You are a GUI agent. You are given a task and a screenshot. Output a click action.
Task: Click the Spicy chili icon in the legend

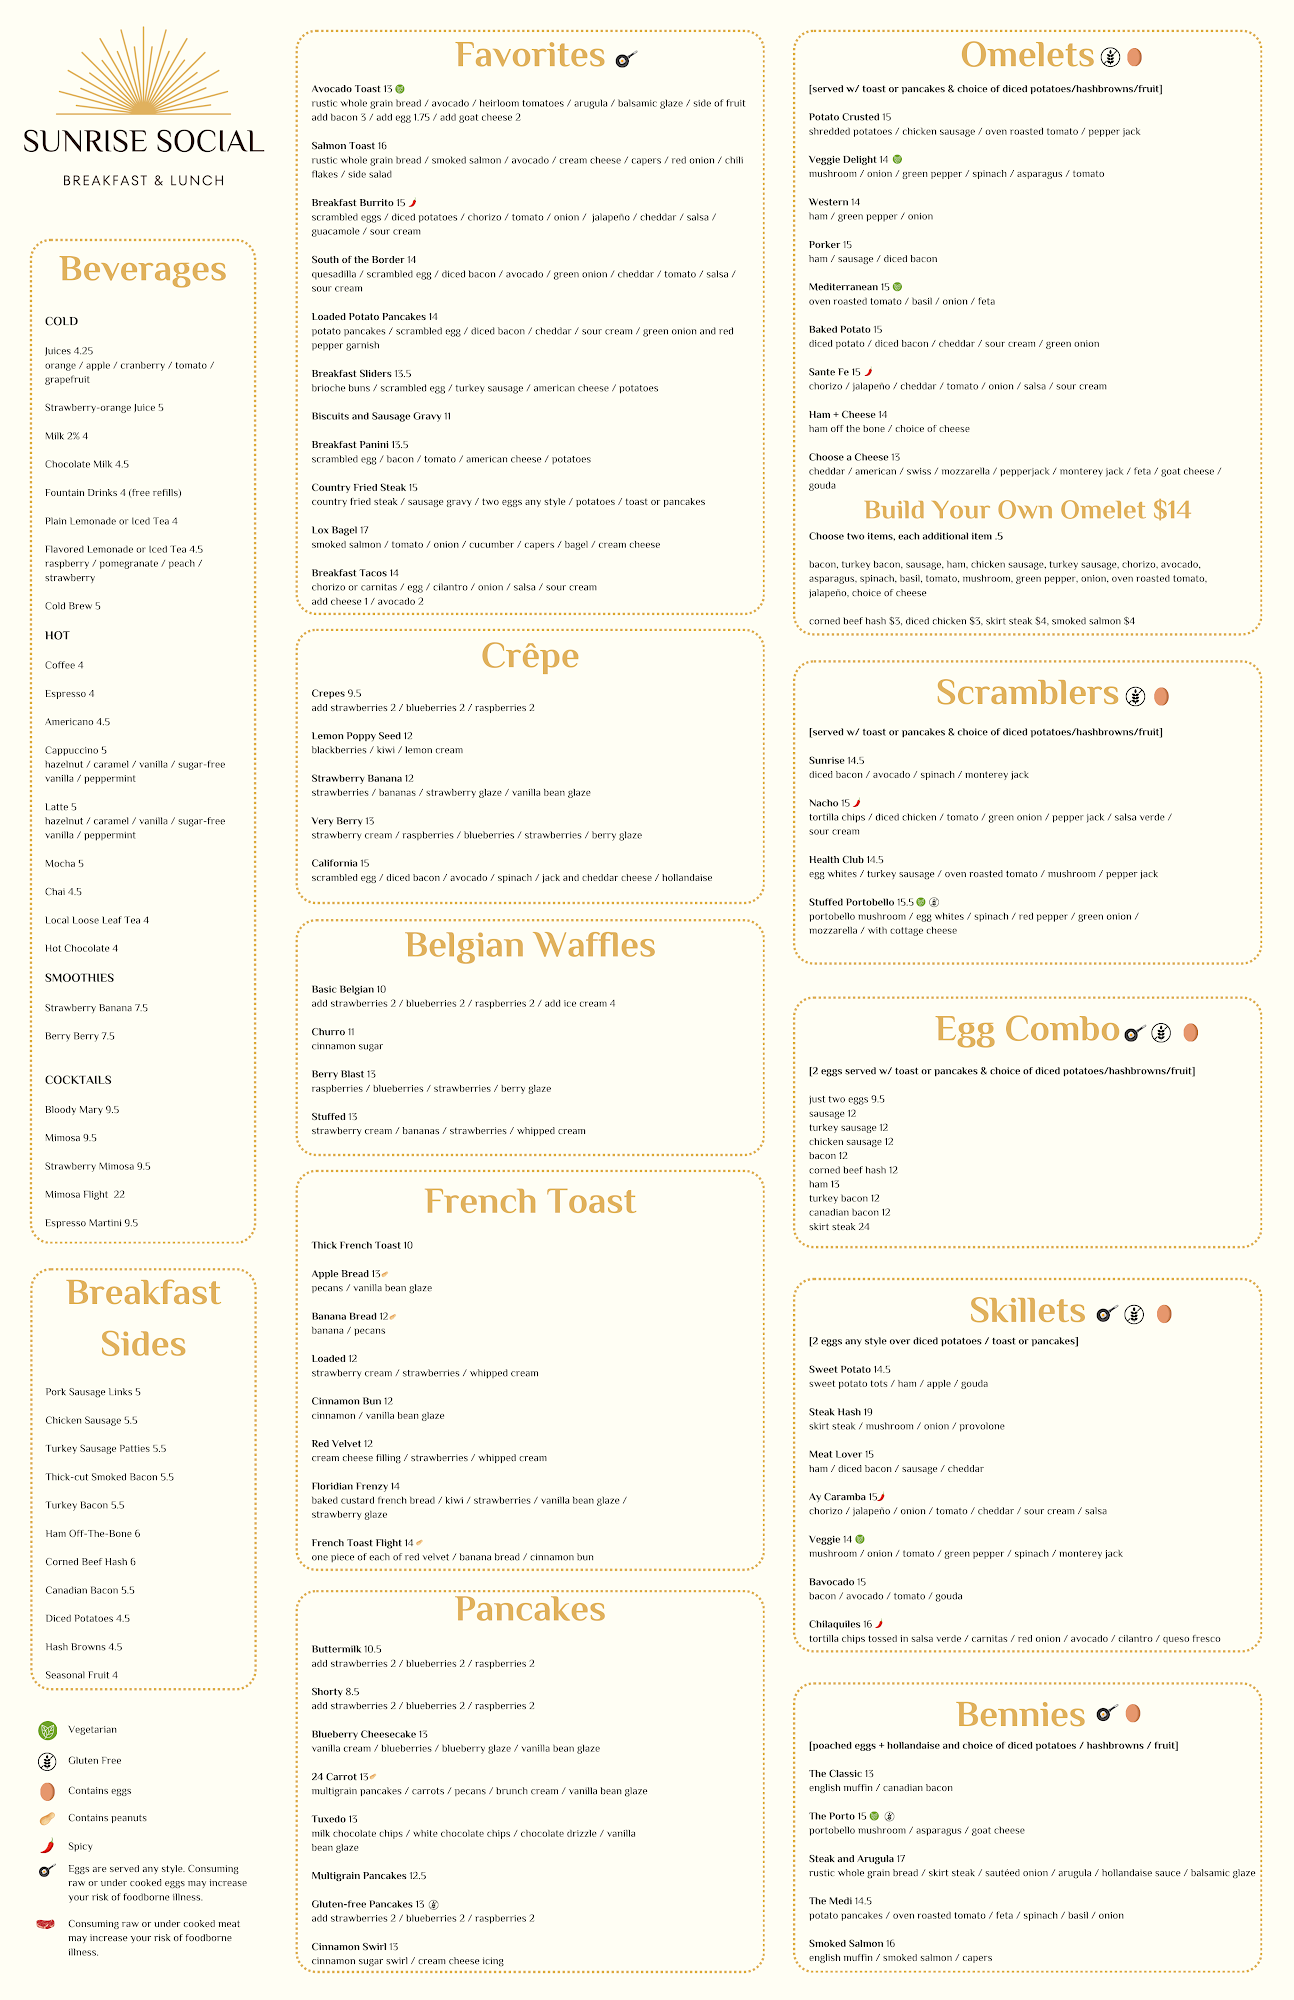(46, 1846)
